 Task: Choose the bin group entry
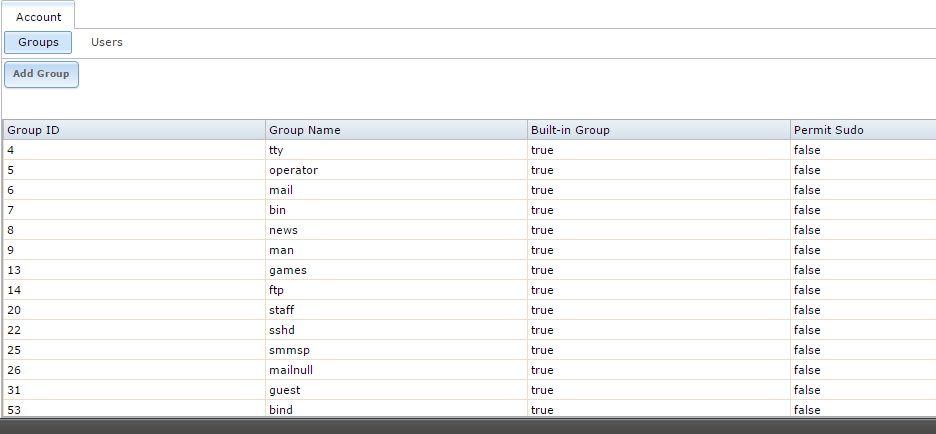tap(469, 210)
